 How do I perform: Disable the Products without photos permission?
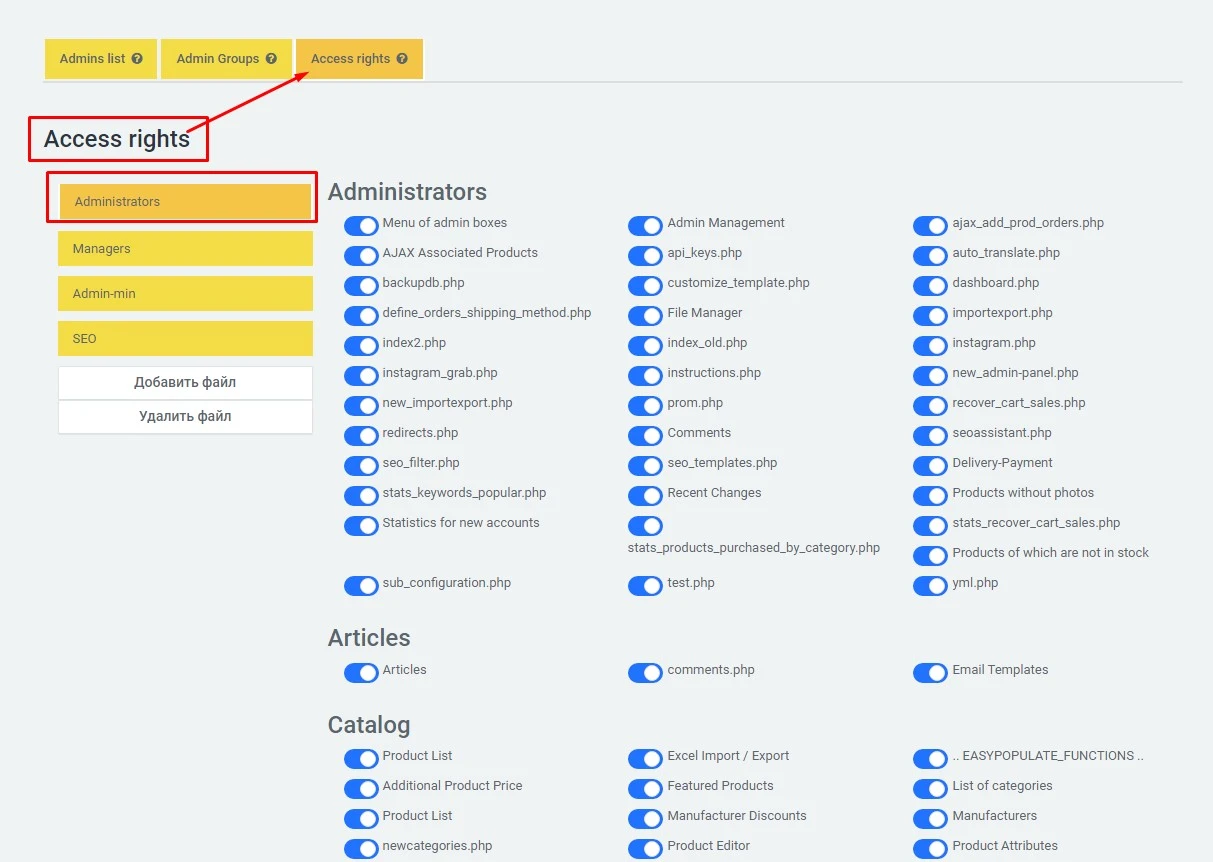click(x=930, y=495)
